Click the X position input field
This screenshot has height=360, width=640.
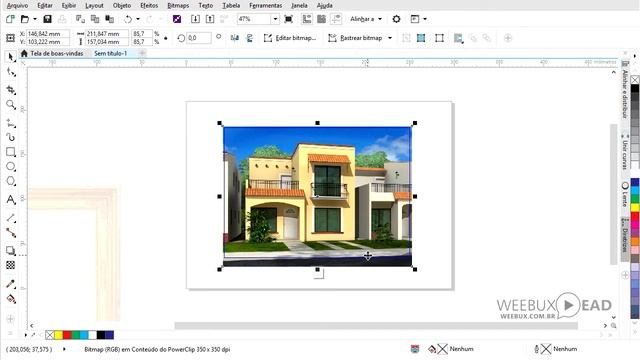[x=47, y=34]
